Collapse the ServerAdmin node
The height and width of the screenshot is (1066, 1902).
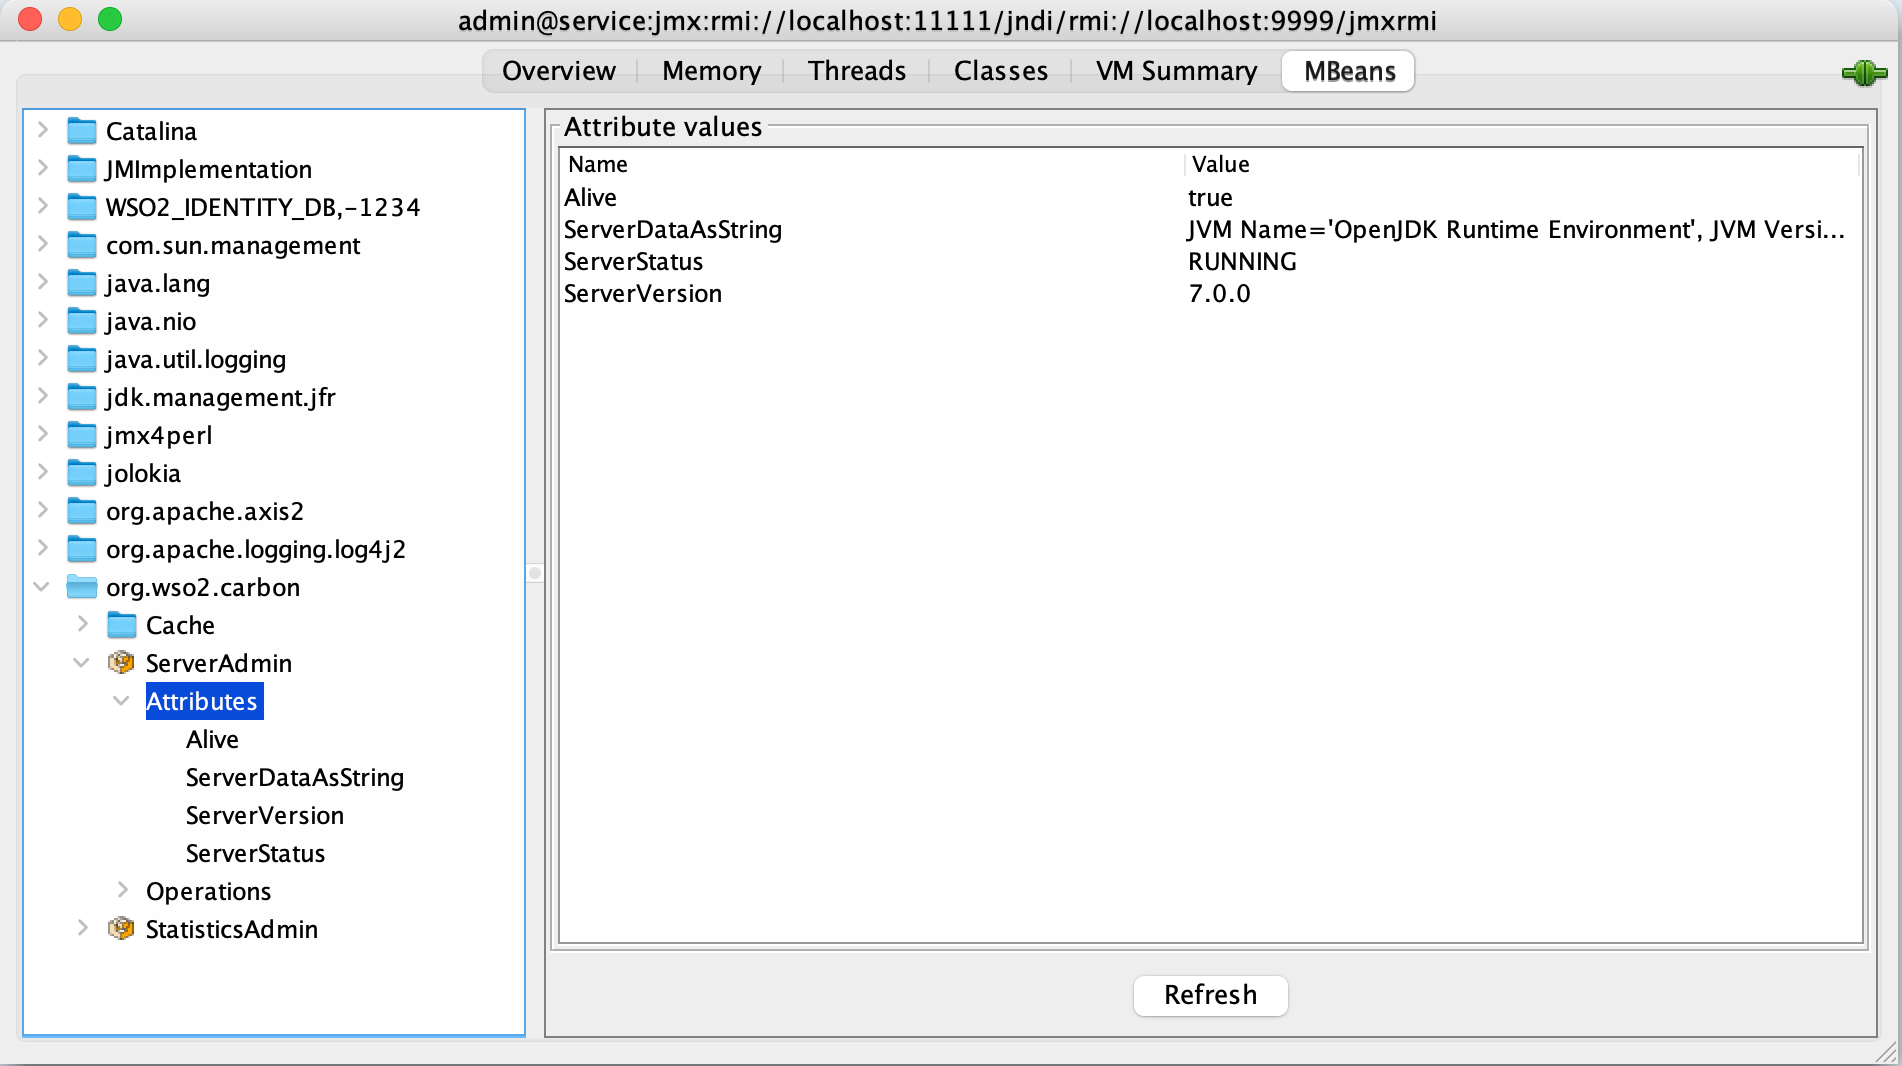82,663
